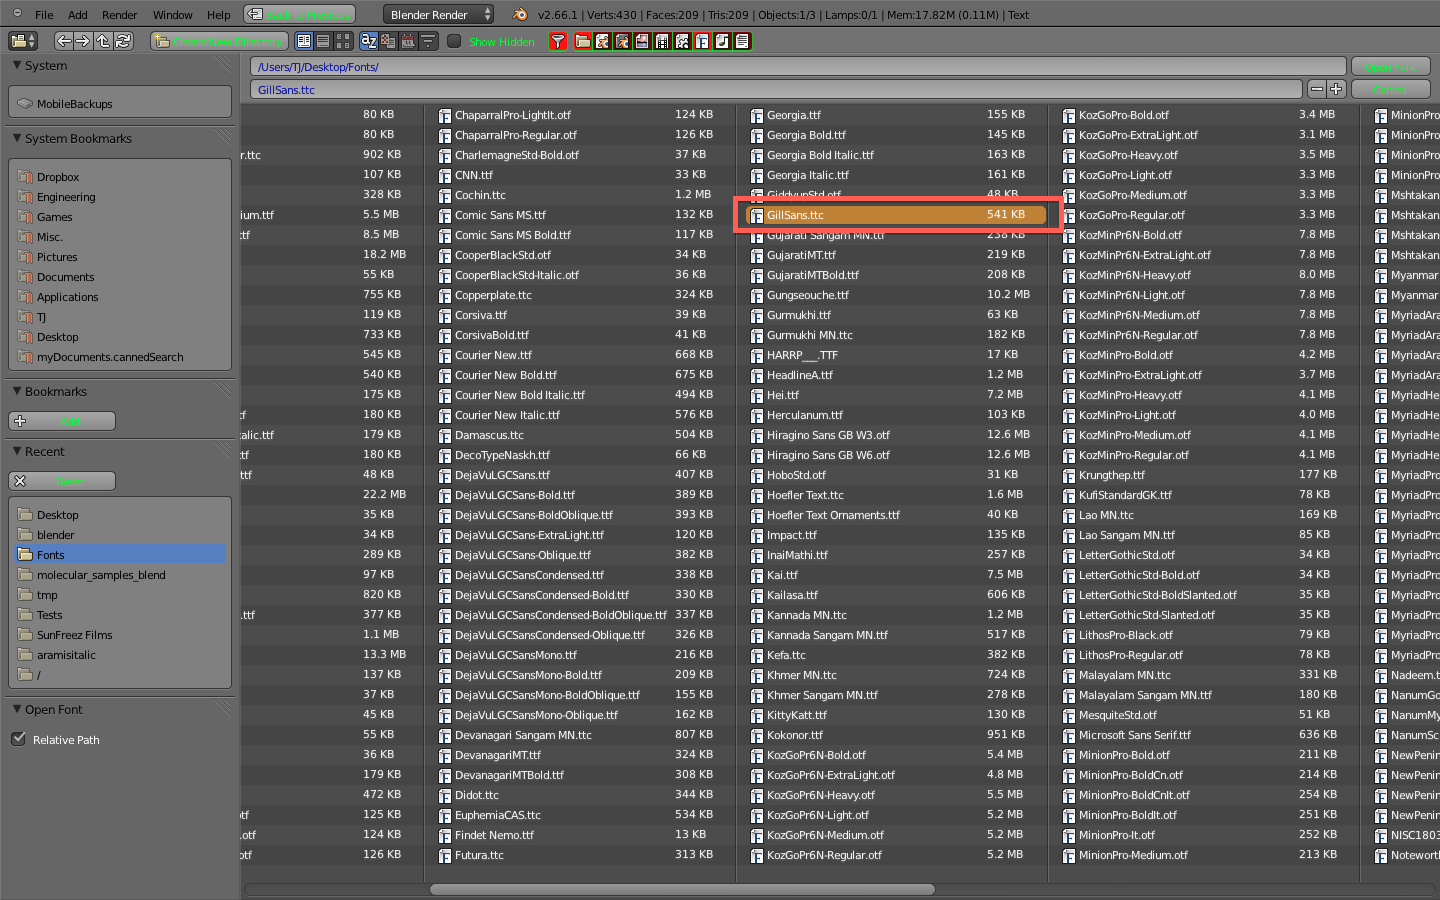
Task: Click the directory path field
Action: [x=797, y=67]
